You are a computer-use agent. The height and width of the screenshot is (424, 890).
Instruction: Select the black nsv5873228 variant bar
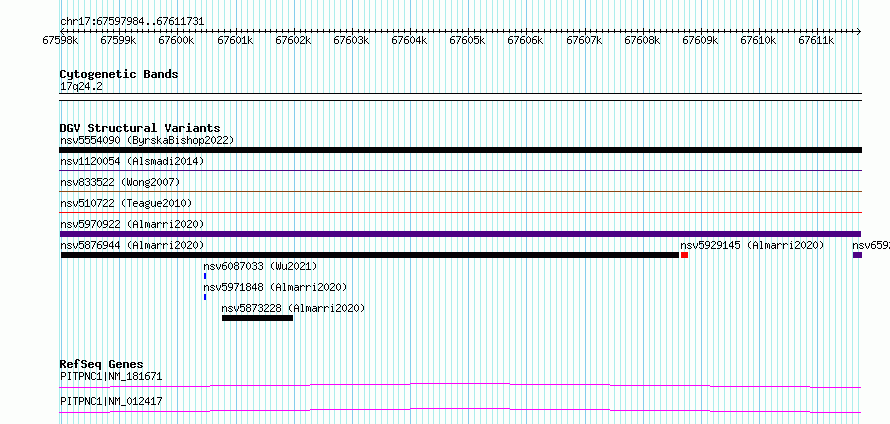pos(258,318)
